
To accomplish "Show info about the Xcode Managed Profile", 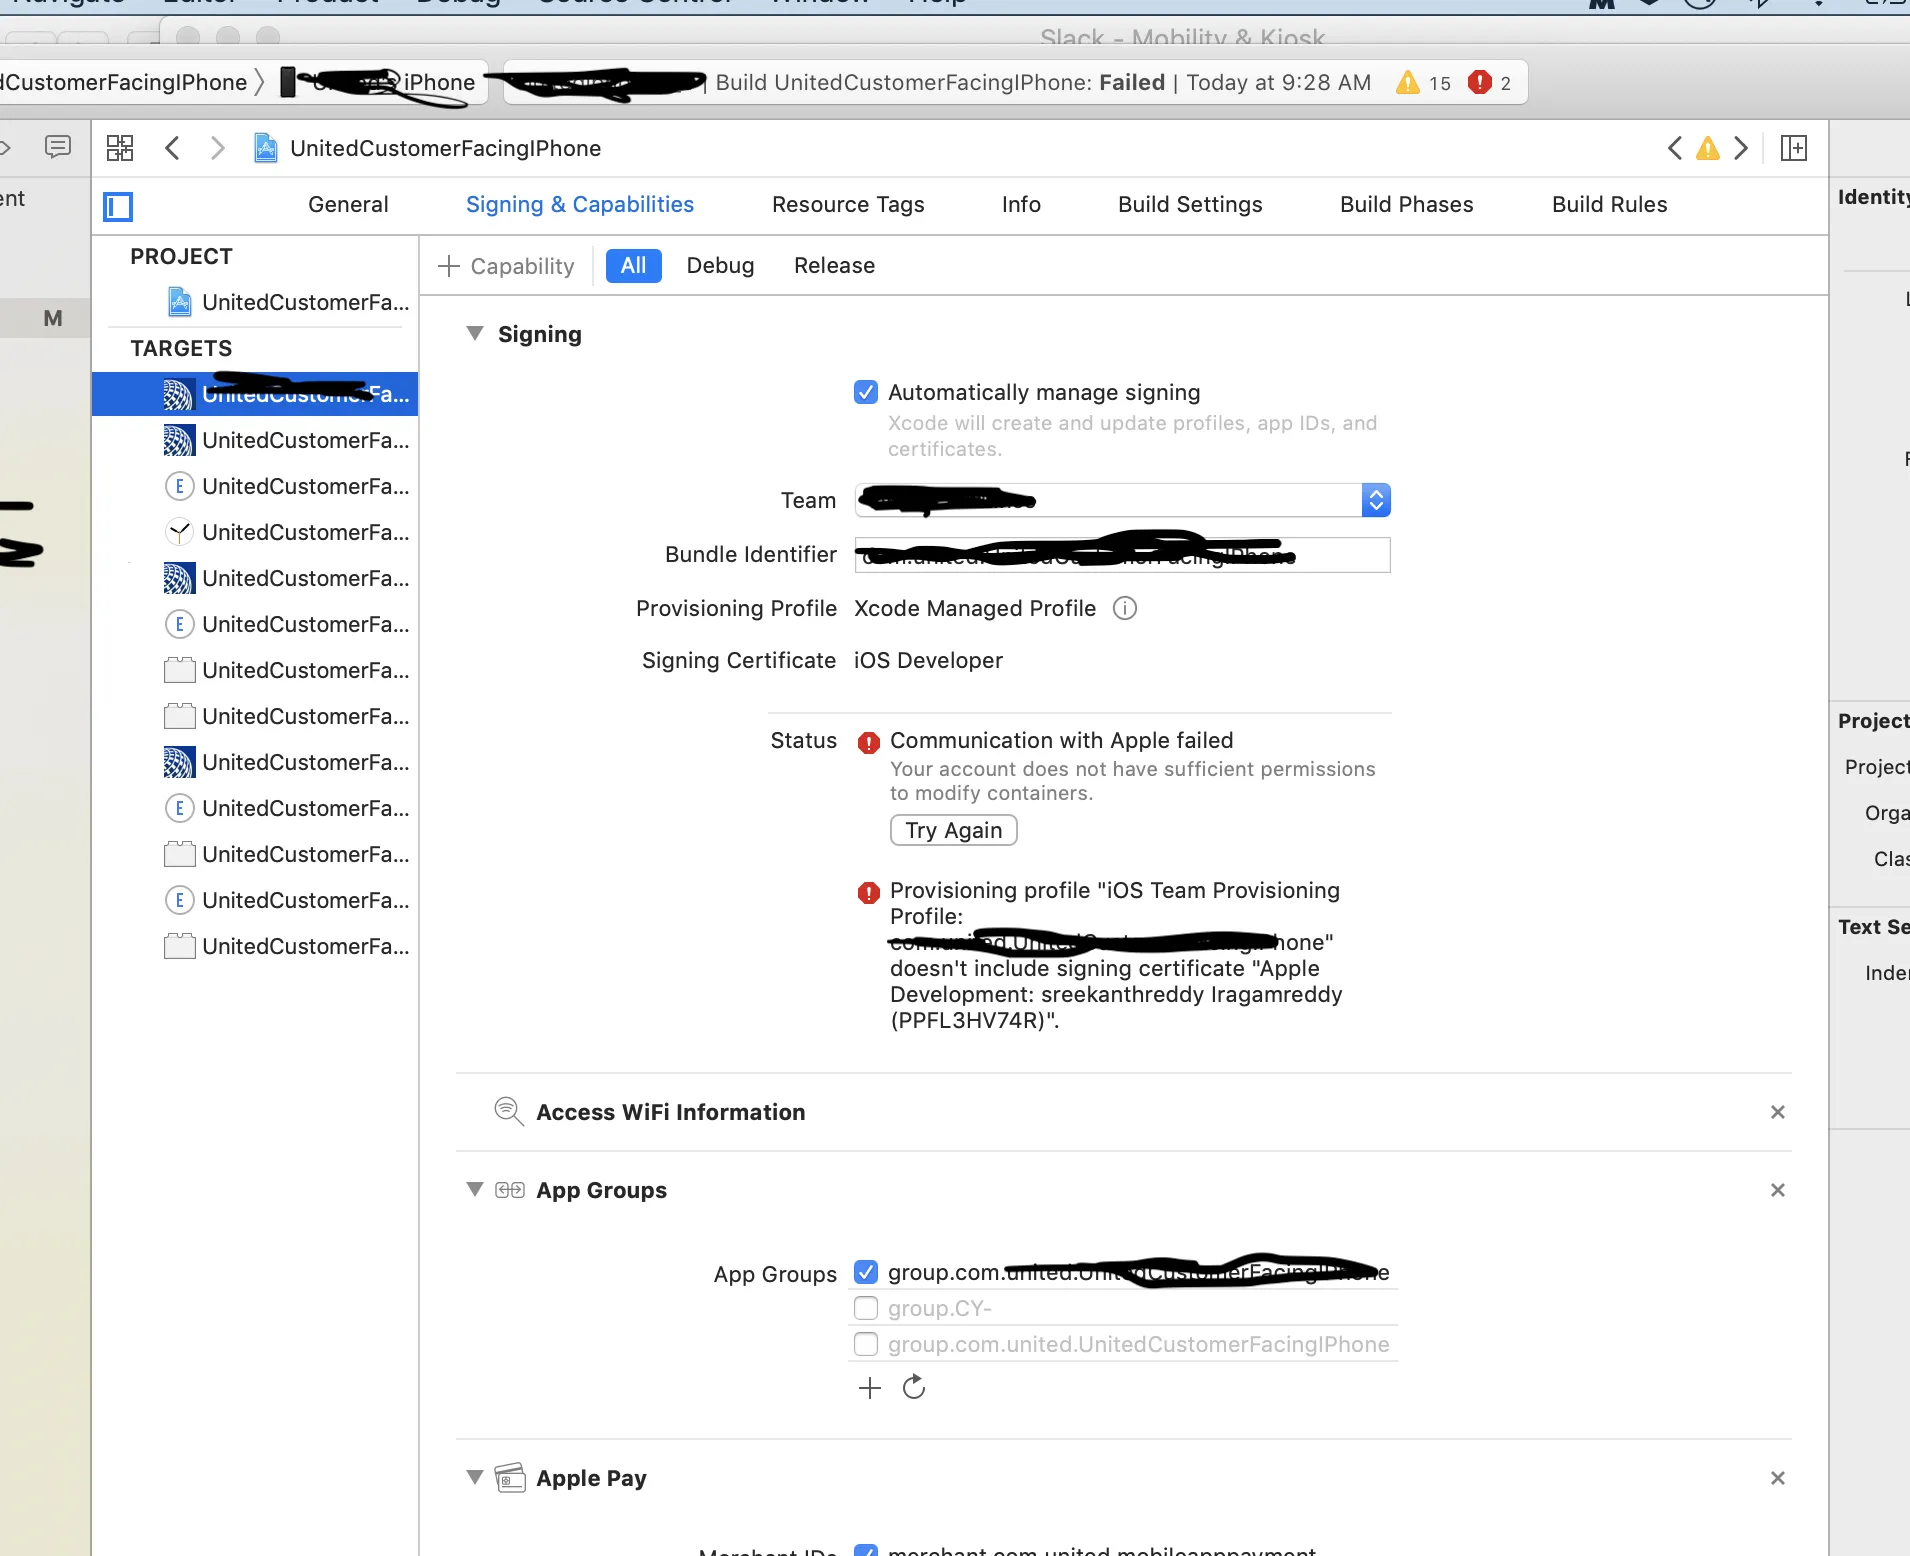I will 1125,608.
